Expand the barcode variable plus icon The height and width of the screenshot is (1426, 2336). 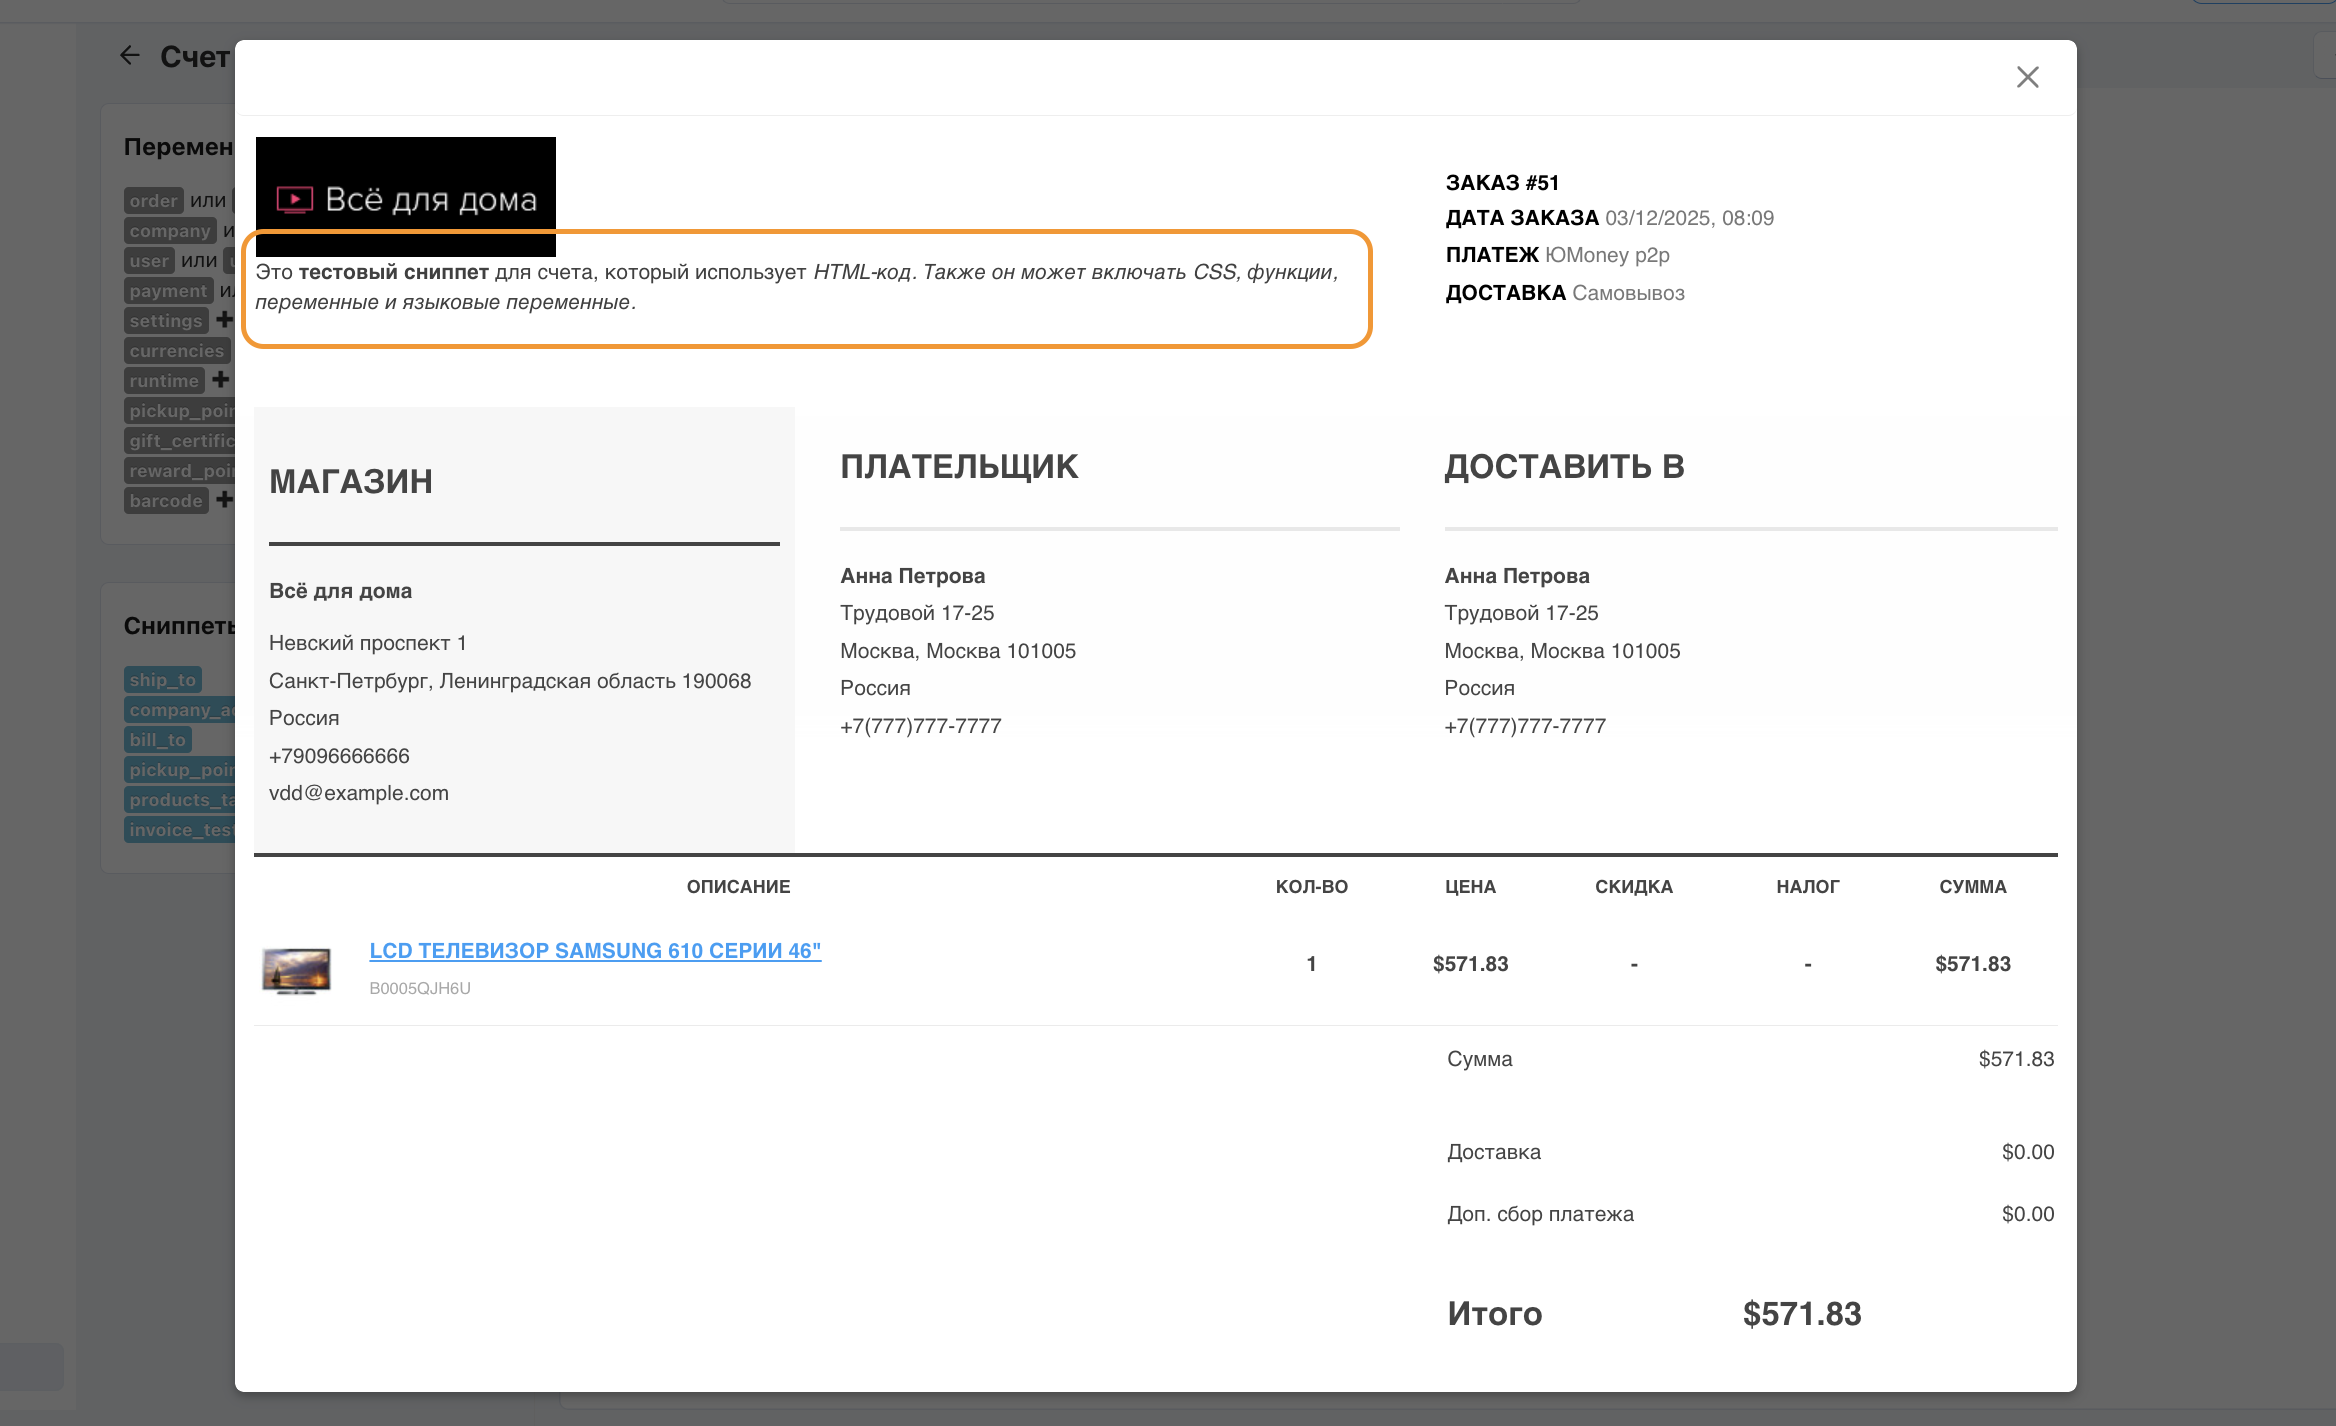click(x=224, y=500)
